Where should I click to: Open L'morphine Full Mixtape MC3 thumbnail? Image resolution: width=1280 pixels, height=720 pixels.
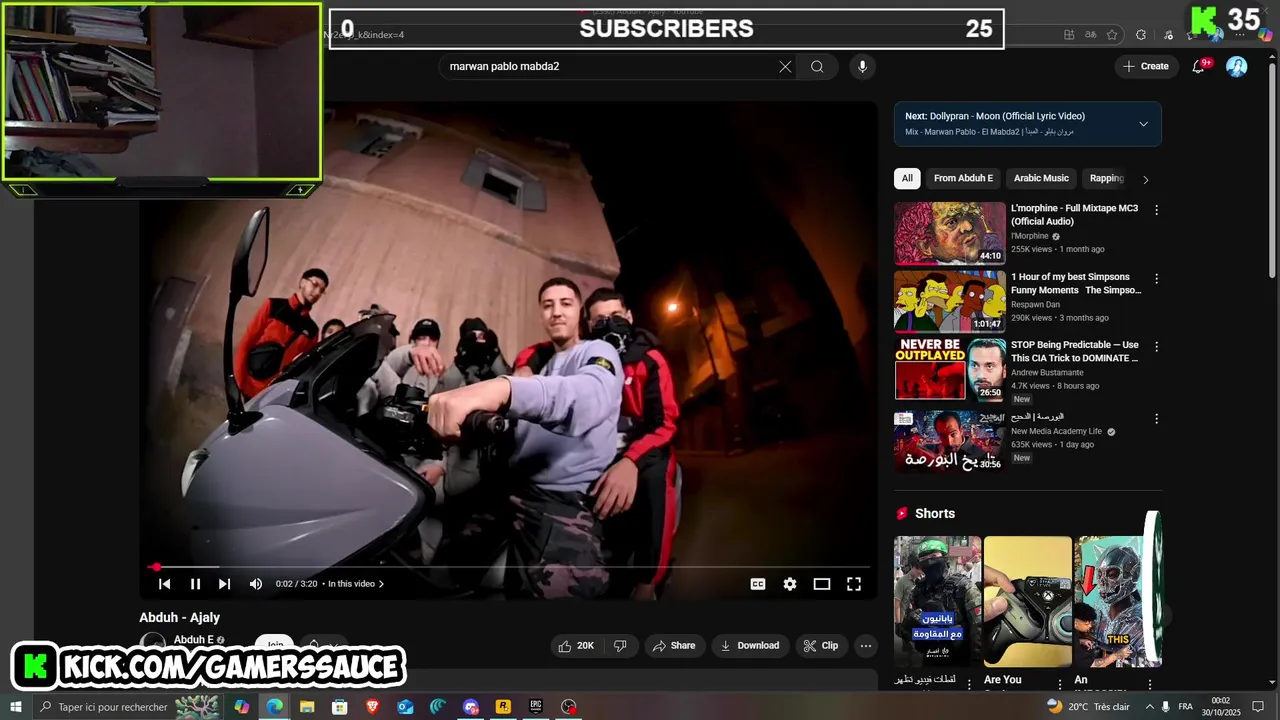tap(950, 233)
